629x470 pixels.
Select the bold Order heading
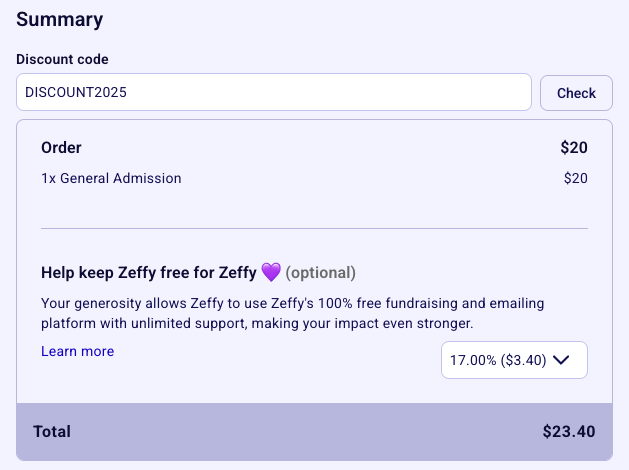pos(61,148)
